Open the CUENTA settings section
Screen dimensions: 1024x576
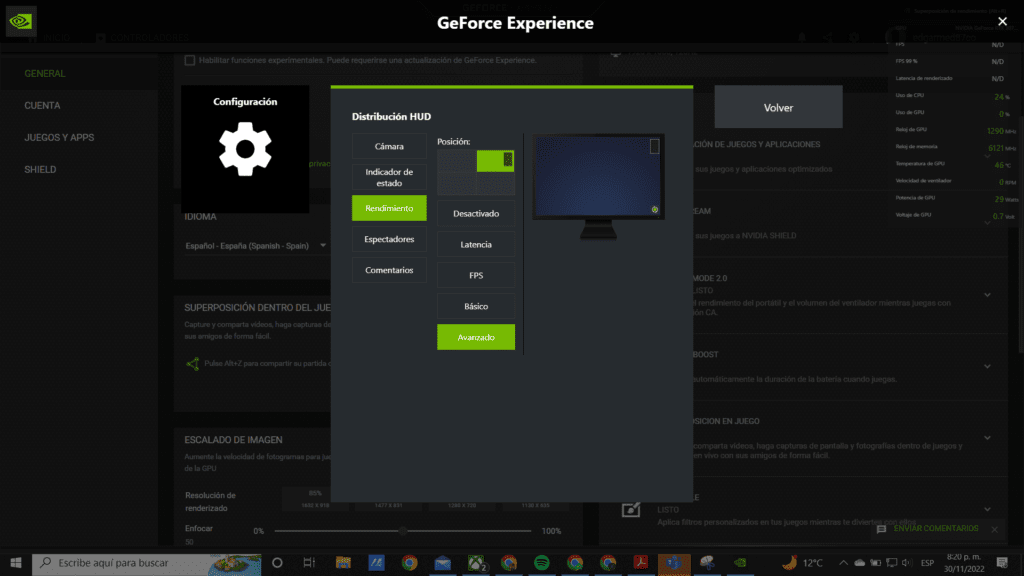42,106
